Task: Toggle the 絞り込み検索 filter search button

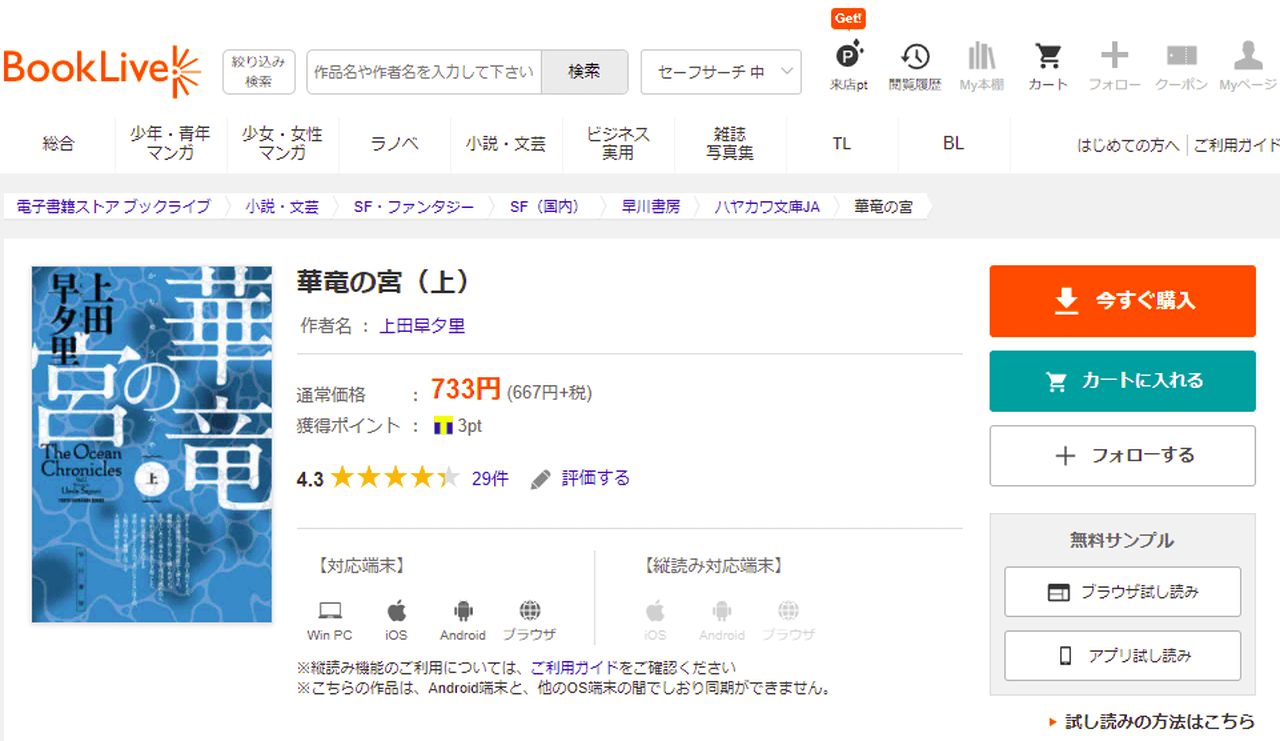Action: [258, 72]
